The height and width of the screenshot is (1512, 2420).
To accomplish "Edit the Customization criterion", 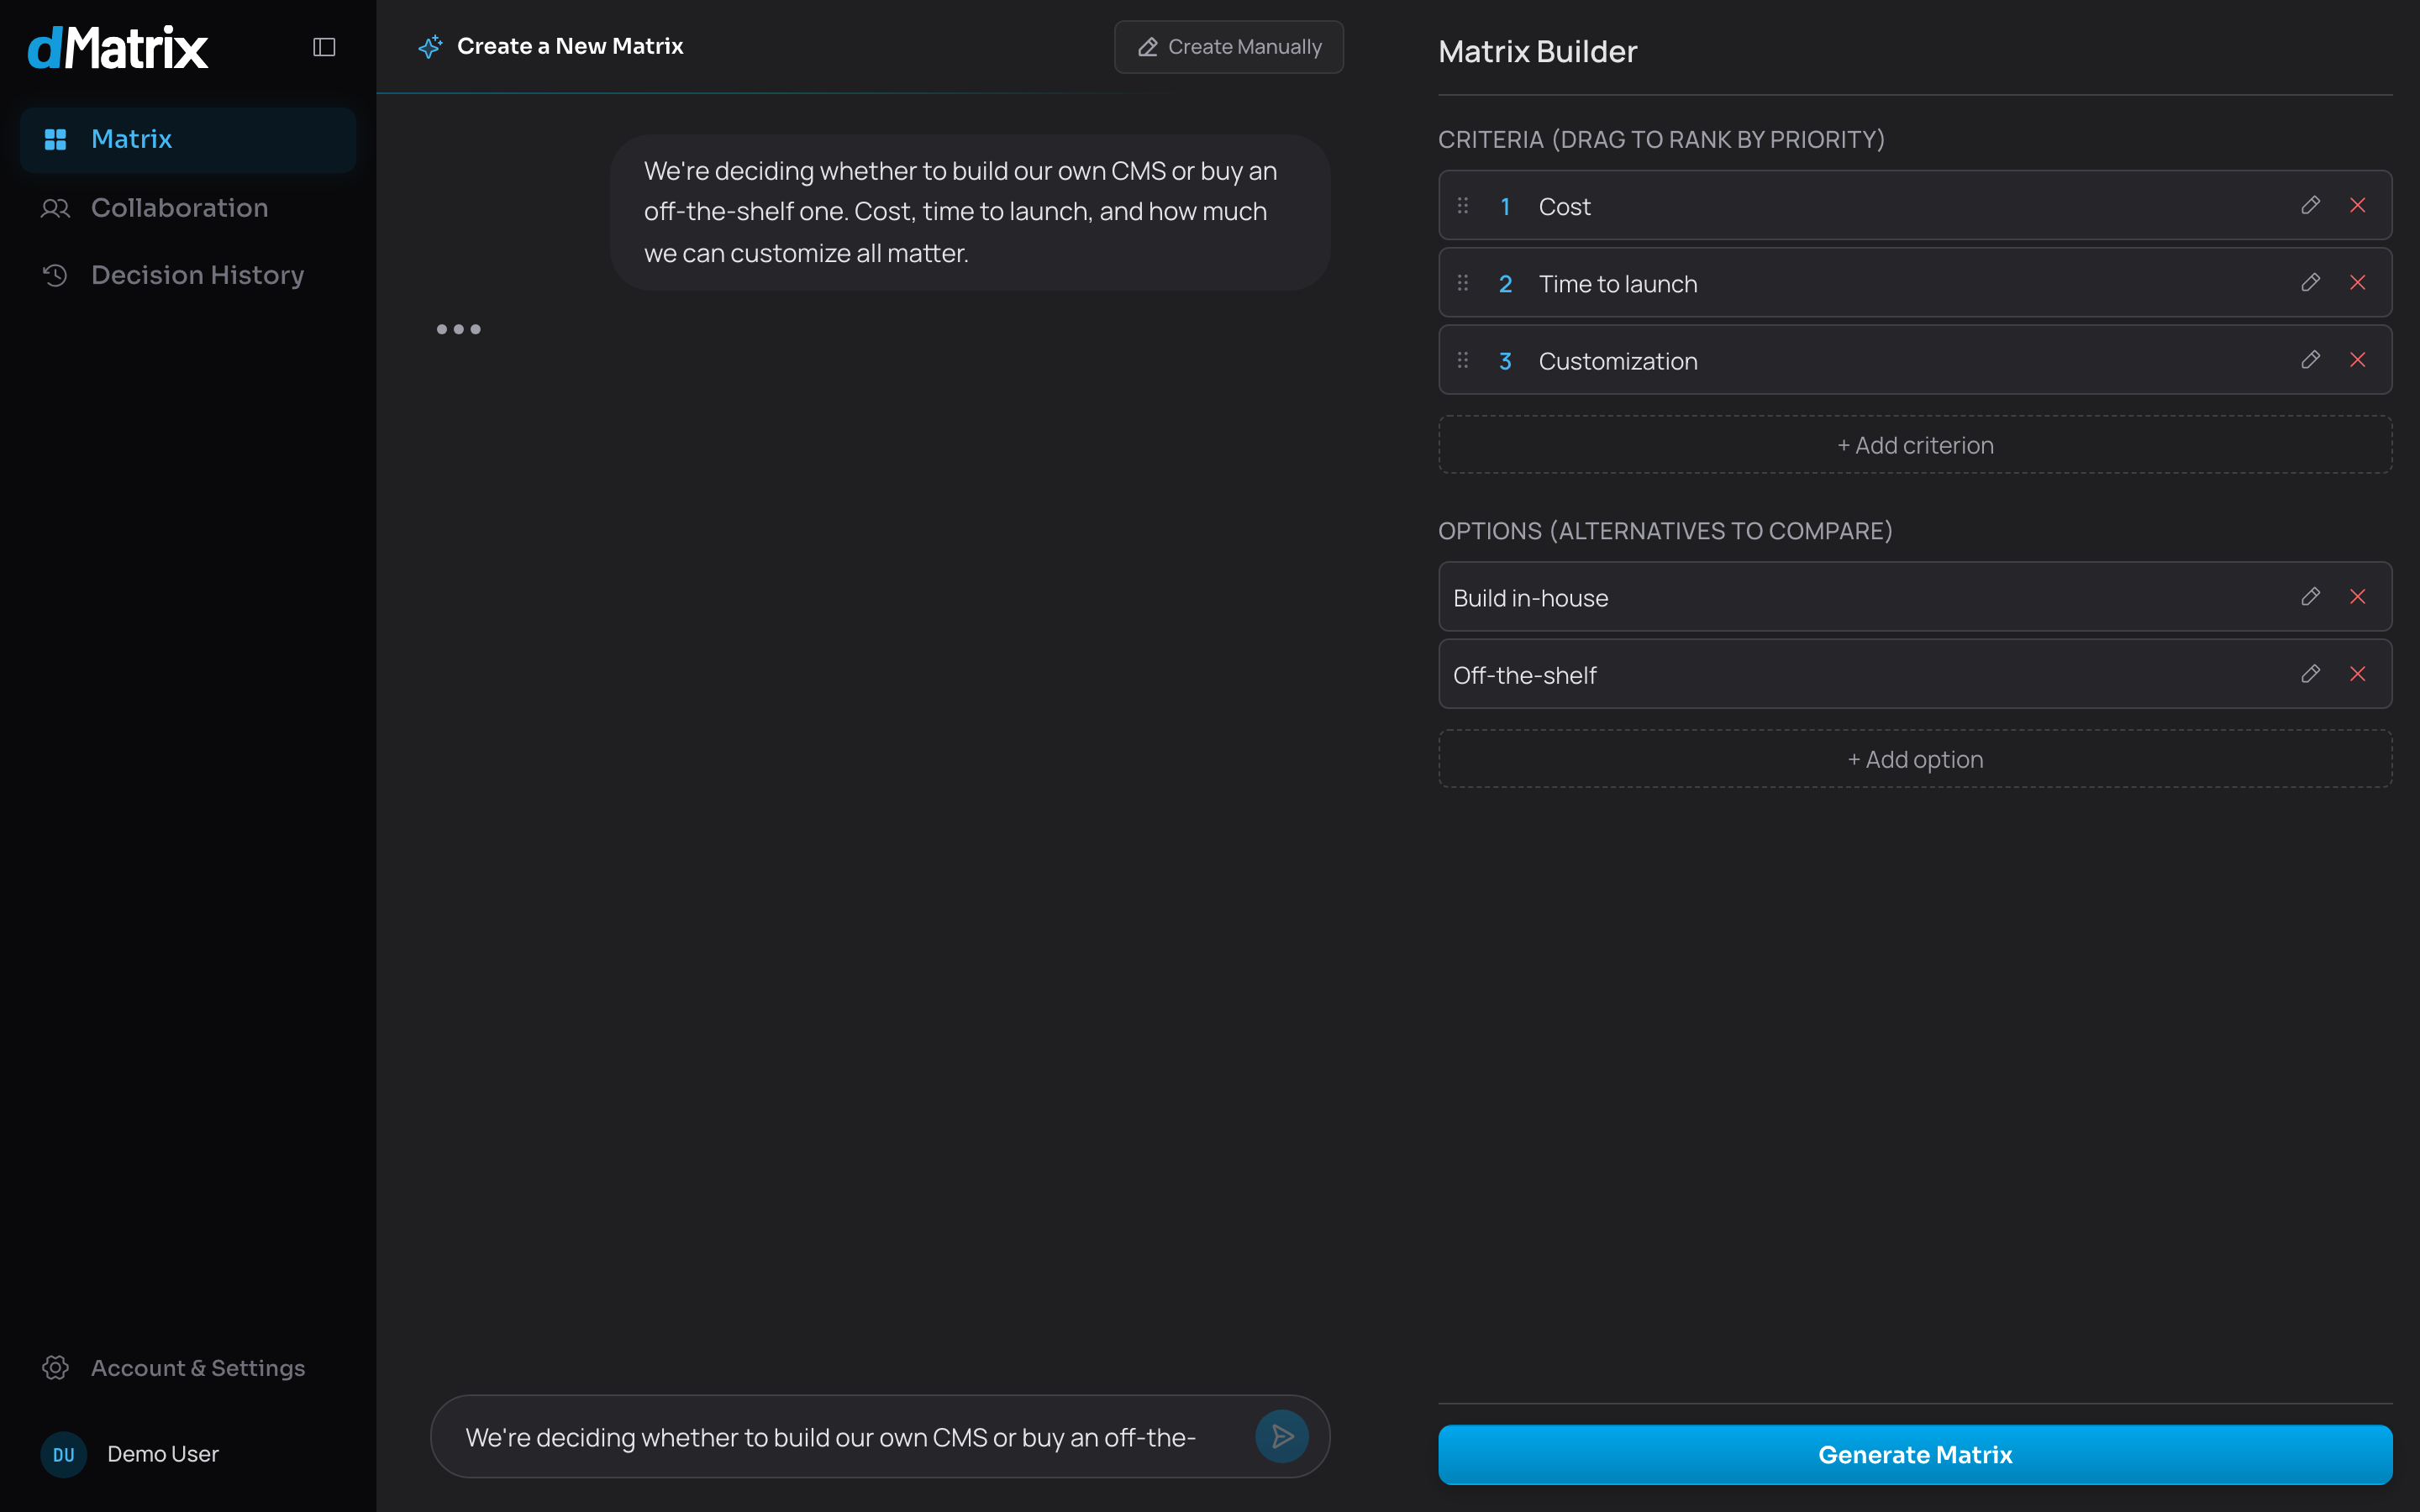I will point(2310,359).
